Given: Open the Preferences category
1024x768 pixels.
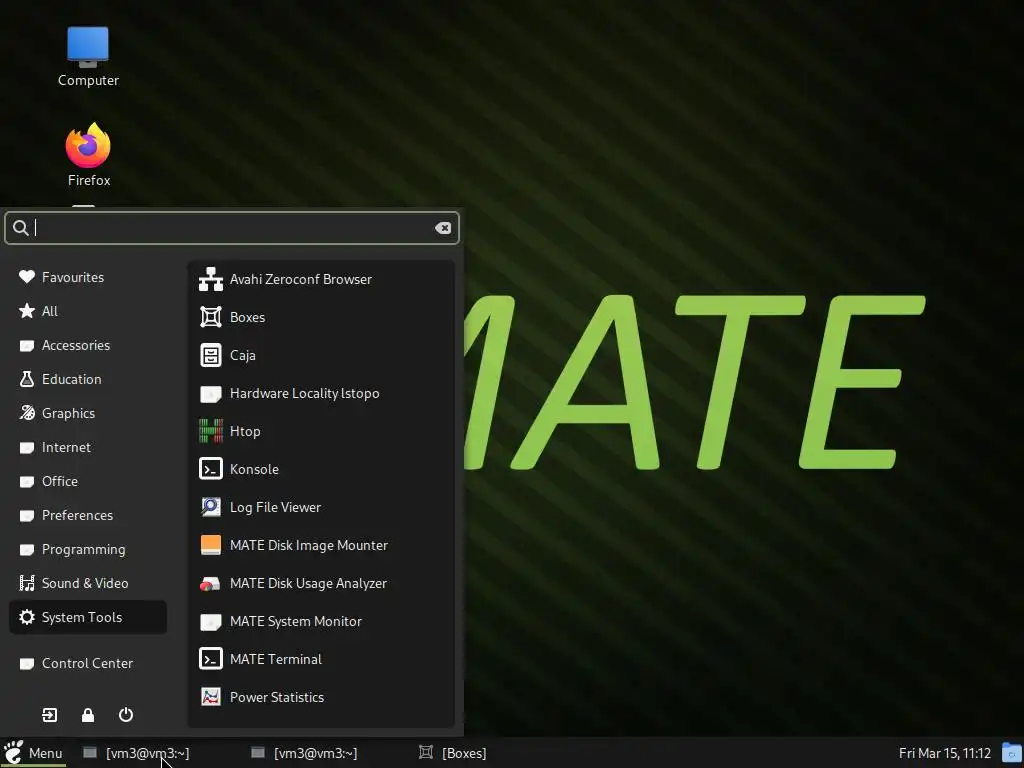Looking at the screenshot, I should click(x=88, y=515).
